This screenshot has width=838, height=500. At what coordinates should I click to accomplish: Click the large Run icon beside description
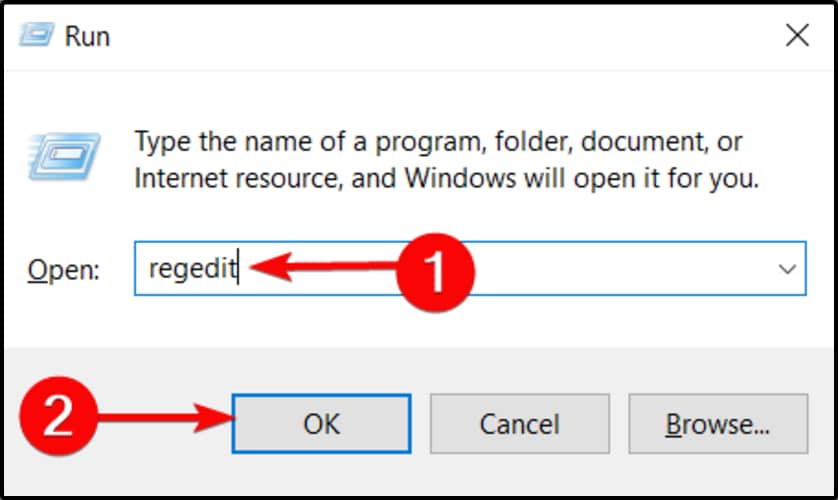(62, 158)
